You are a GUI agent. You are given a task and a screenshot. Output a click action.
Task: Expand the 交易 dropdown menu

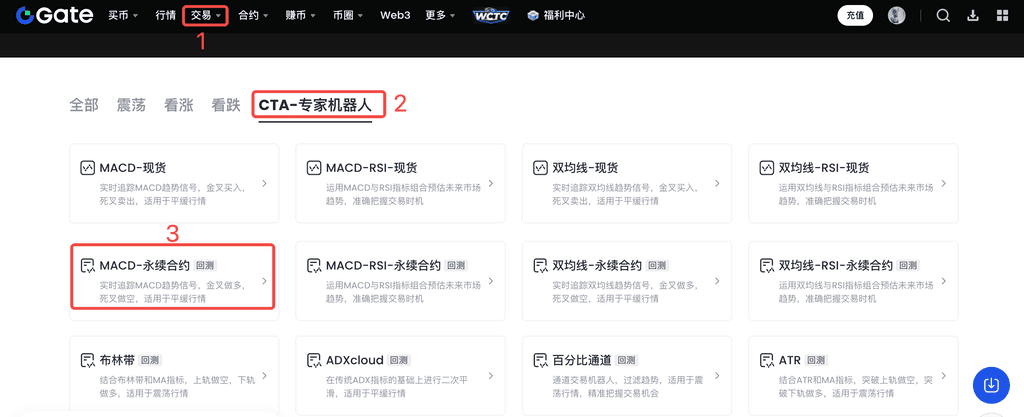pos(205,15)
